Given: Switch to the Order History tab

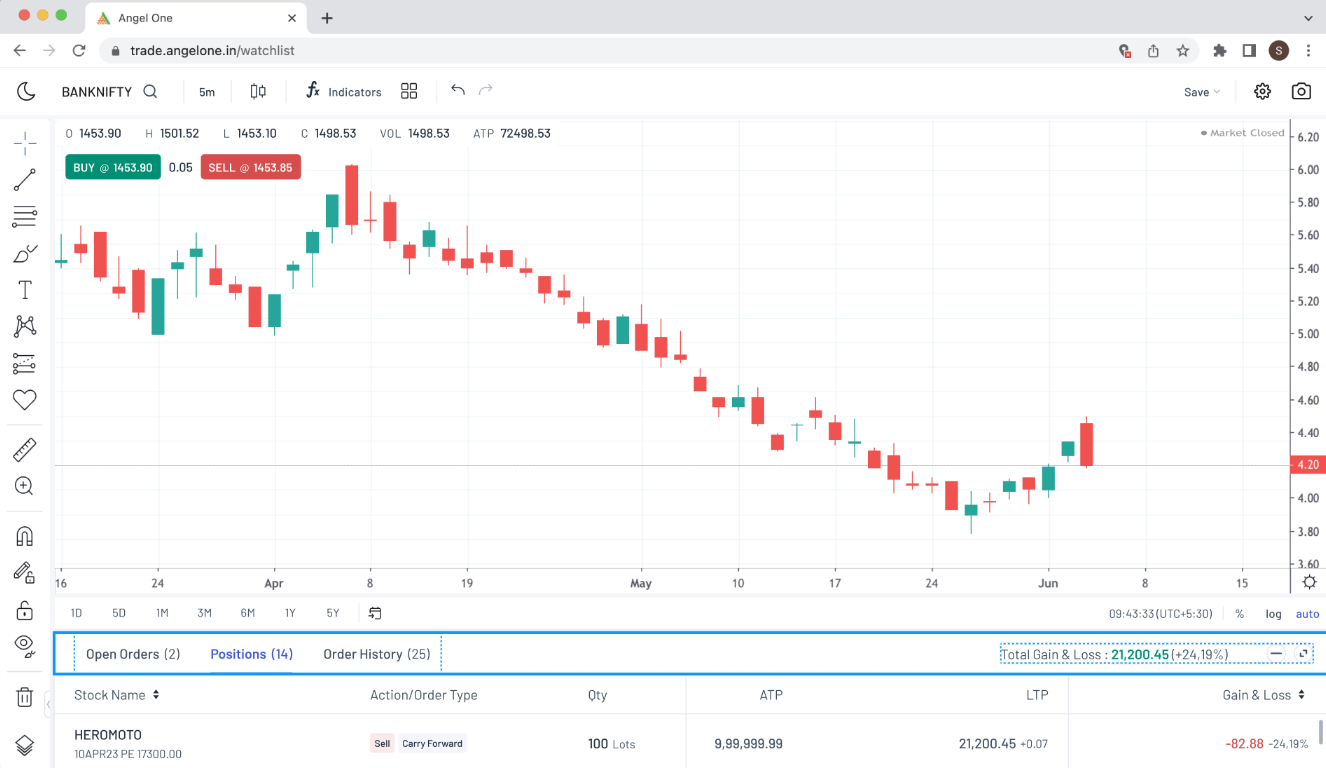Looking at the screenshot, I should [x=376, y=654].
